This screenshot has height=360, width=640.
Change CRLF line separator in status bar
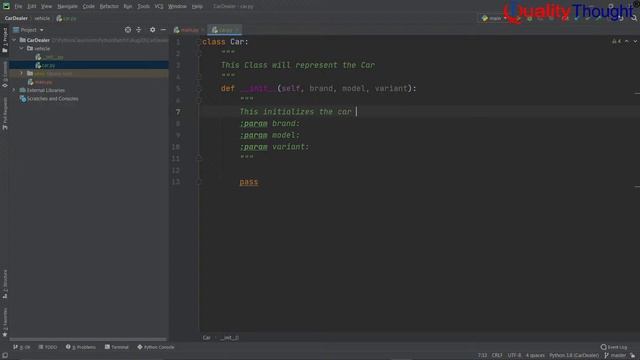(497, 356)
